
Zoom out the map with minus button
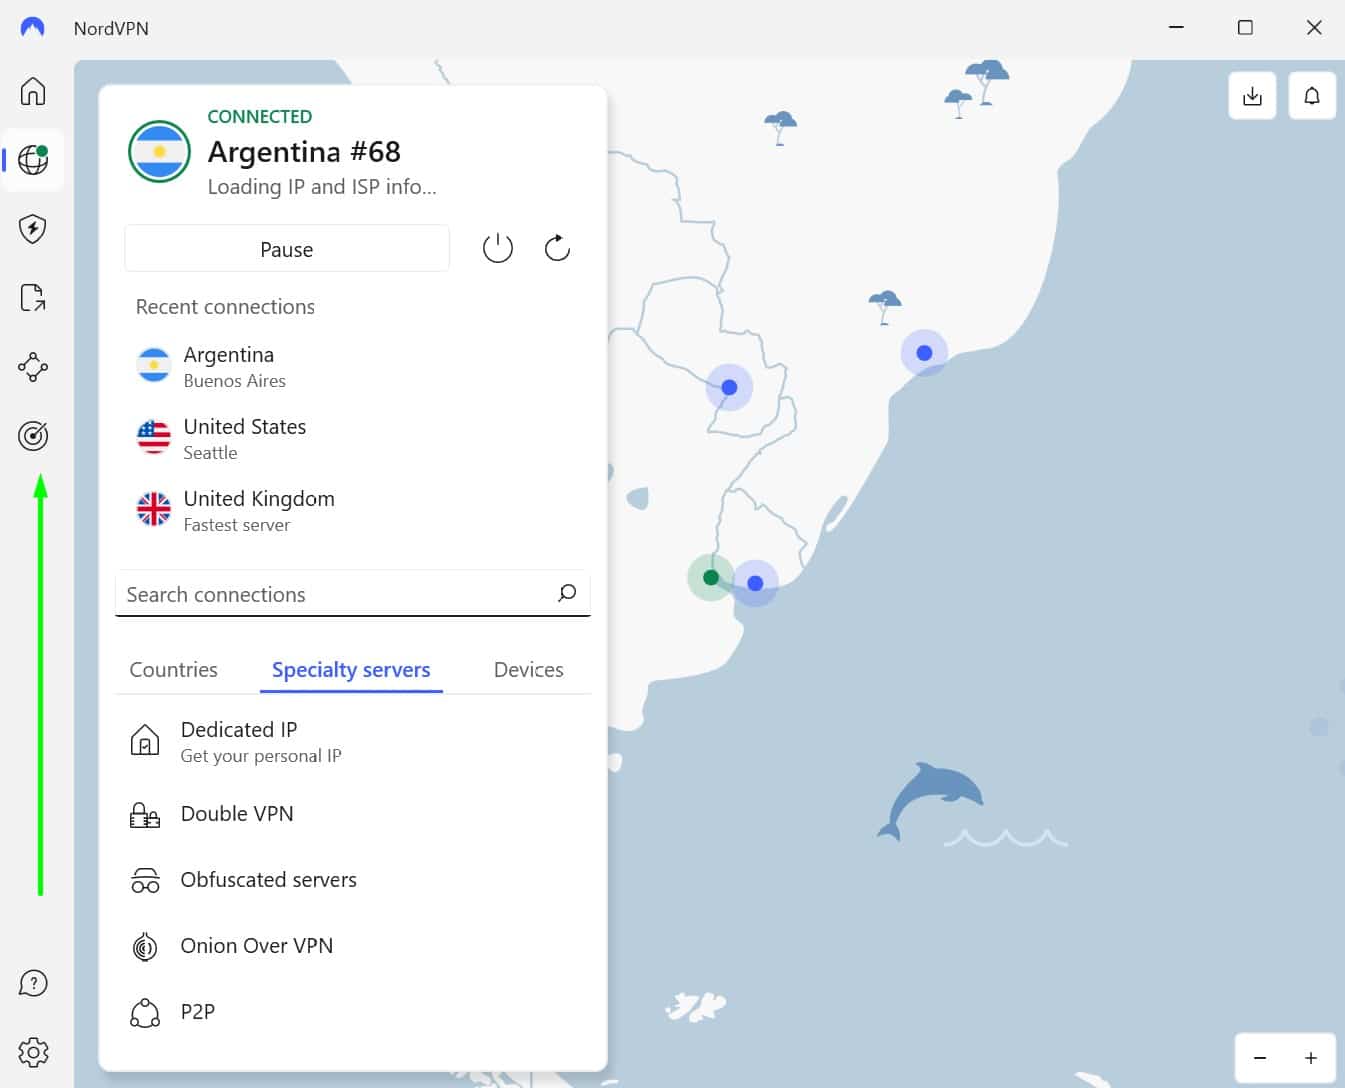point(1260,1058)
